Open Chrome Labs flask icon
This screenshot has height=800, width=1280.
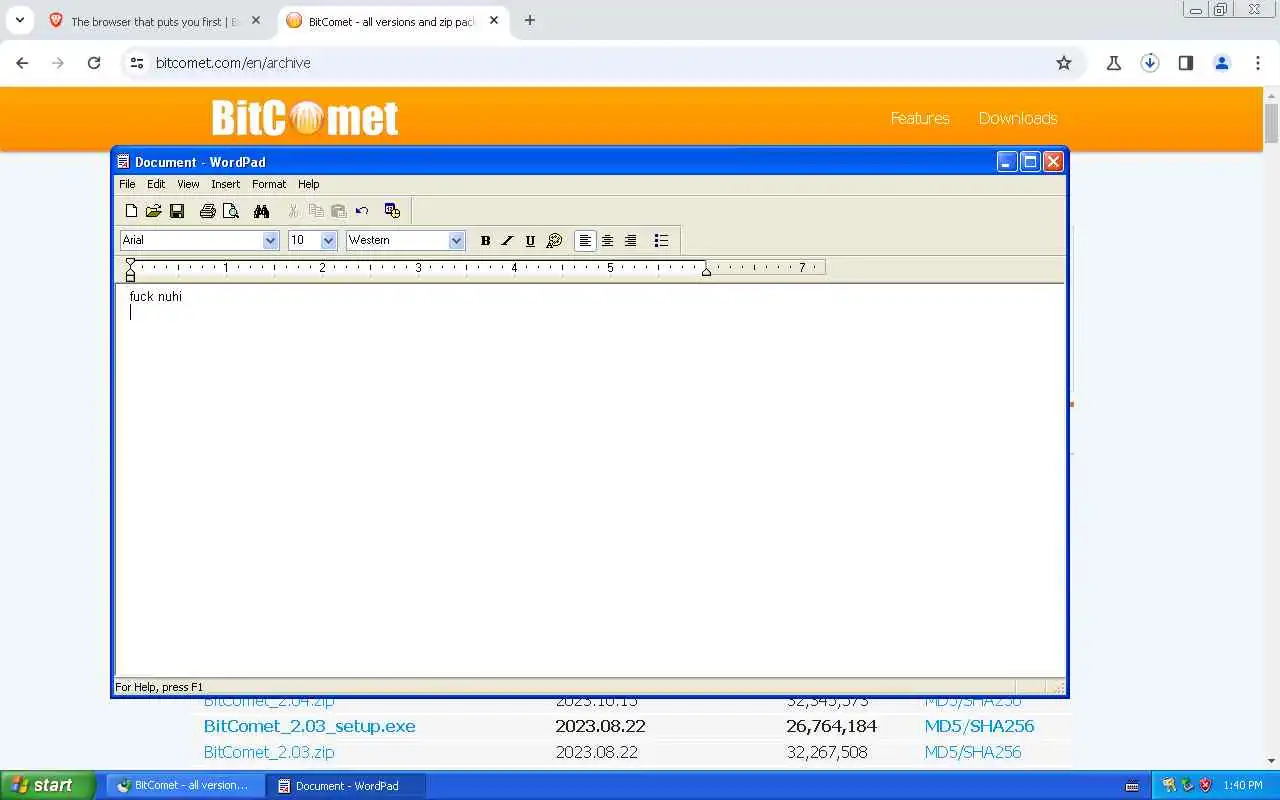click(x=1114, y=63)
